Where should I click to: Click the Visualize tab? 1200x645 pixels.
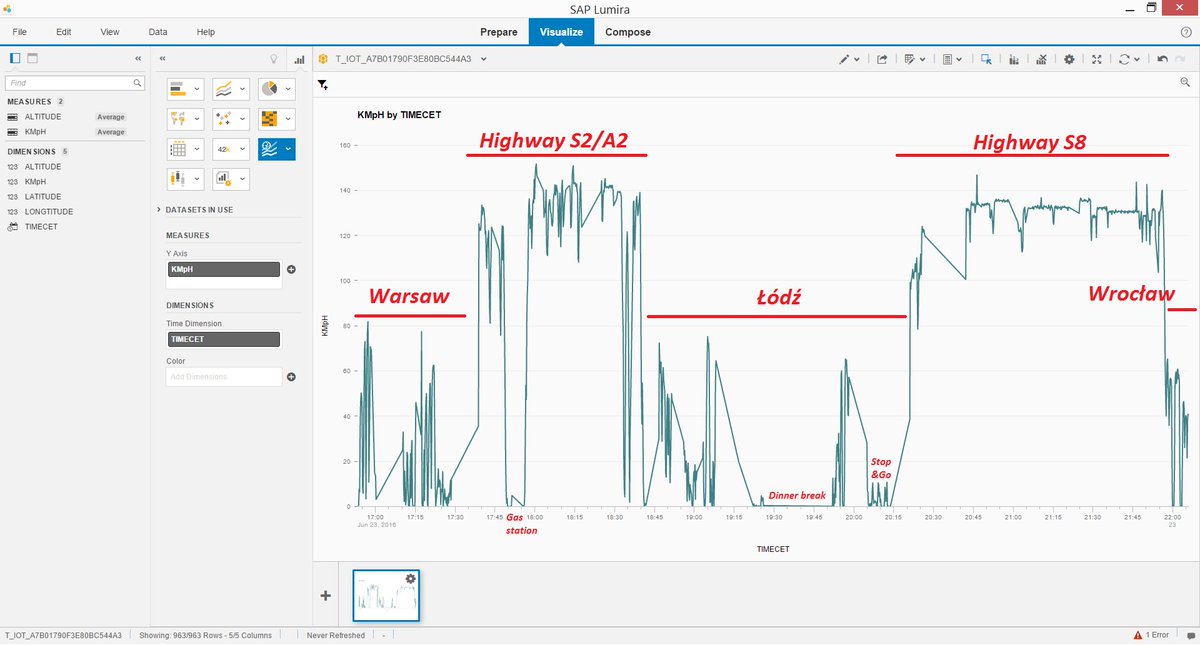click(561, 32)
